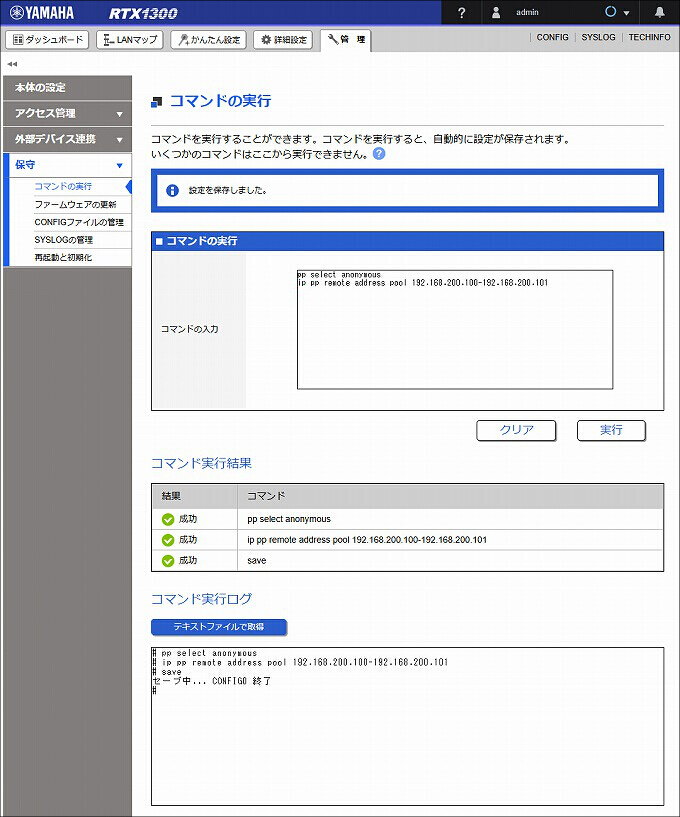The width and height of the screenshot is (680, 817).
Task: Click the admin user icon
Action: click(x=496, y=13)
